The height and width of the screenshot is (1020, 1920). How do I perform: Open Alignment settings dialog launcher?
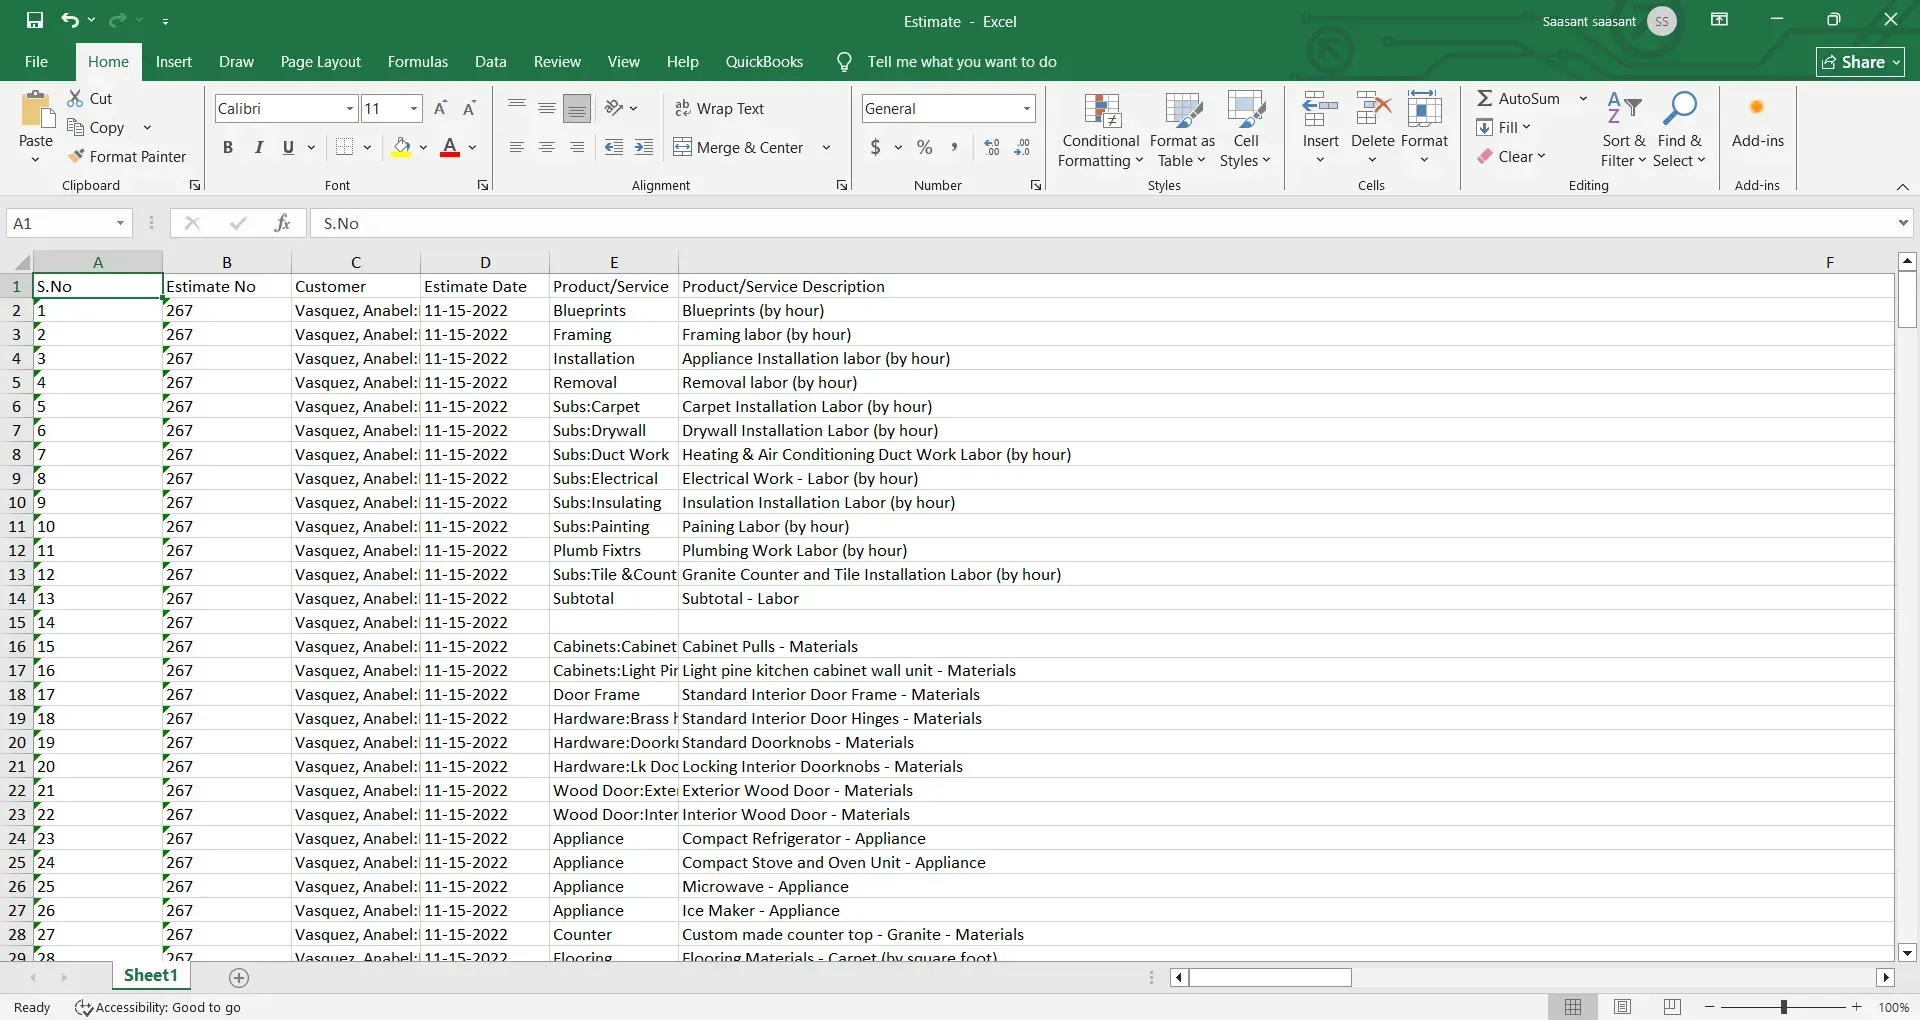[842, 185]
